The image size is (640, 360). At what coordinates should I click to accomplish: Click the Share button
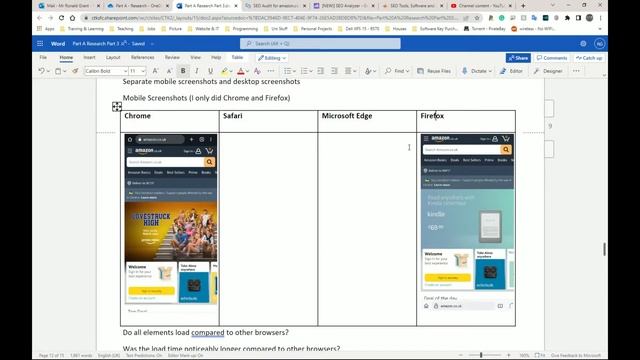coord(518,58)
